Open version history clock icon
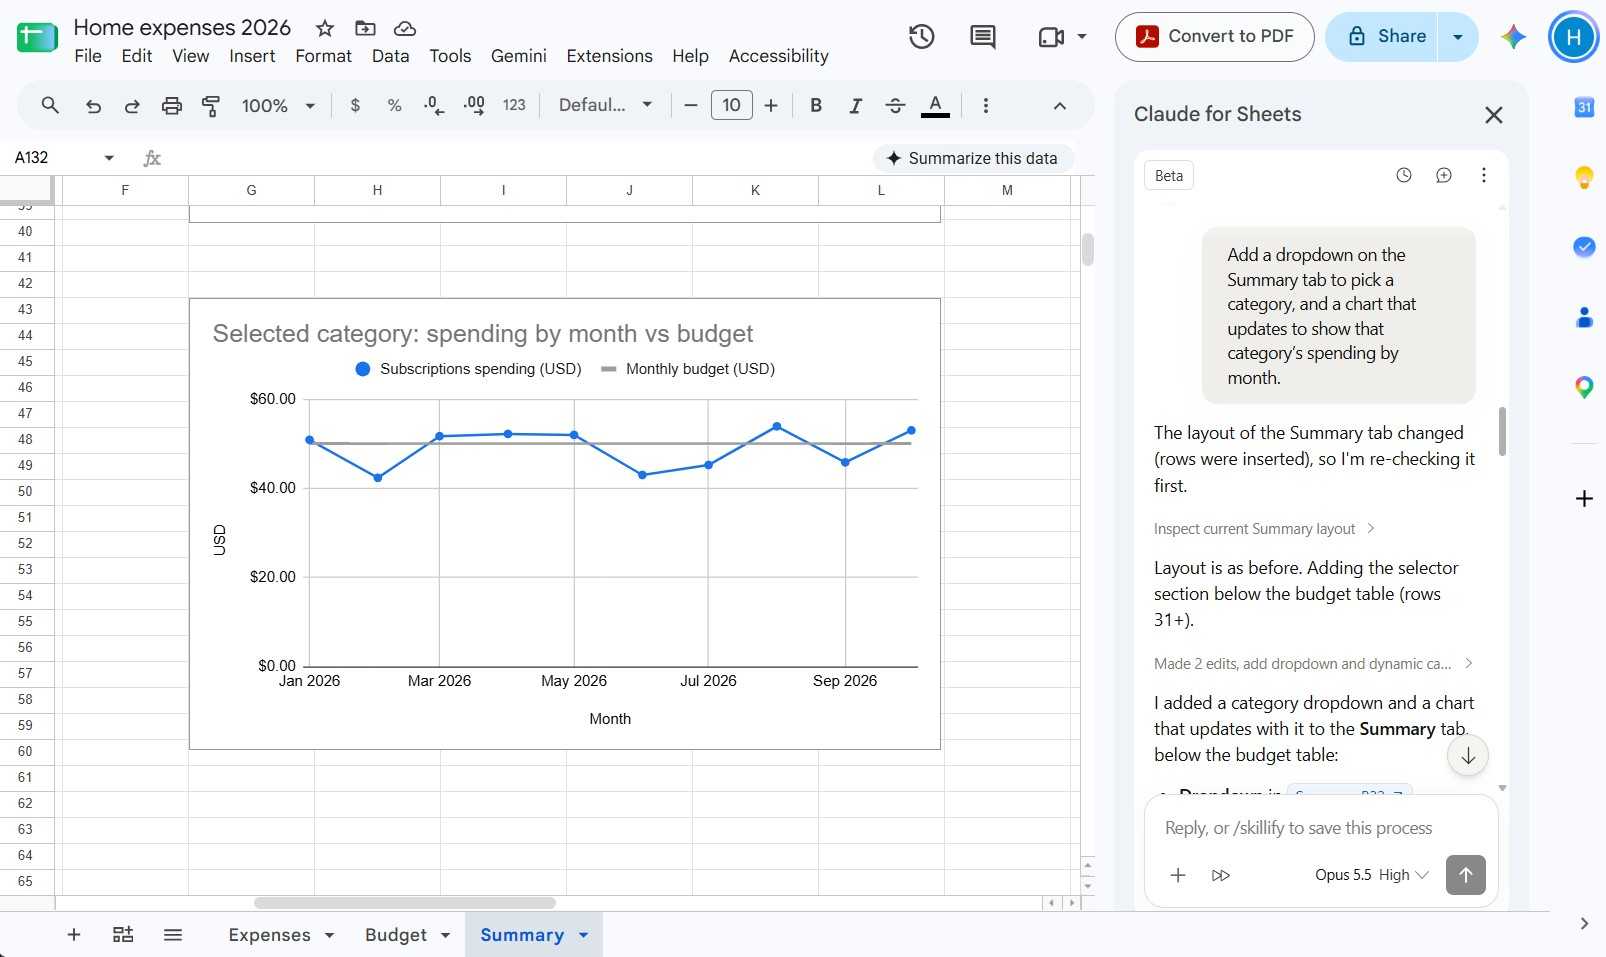Viewport: 1606px width, 957px height. tap(921, 37)
